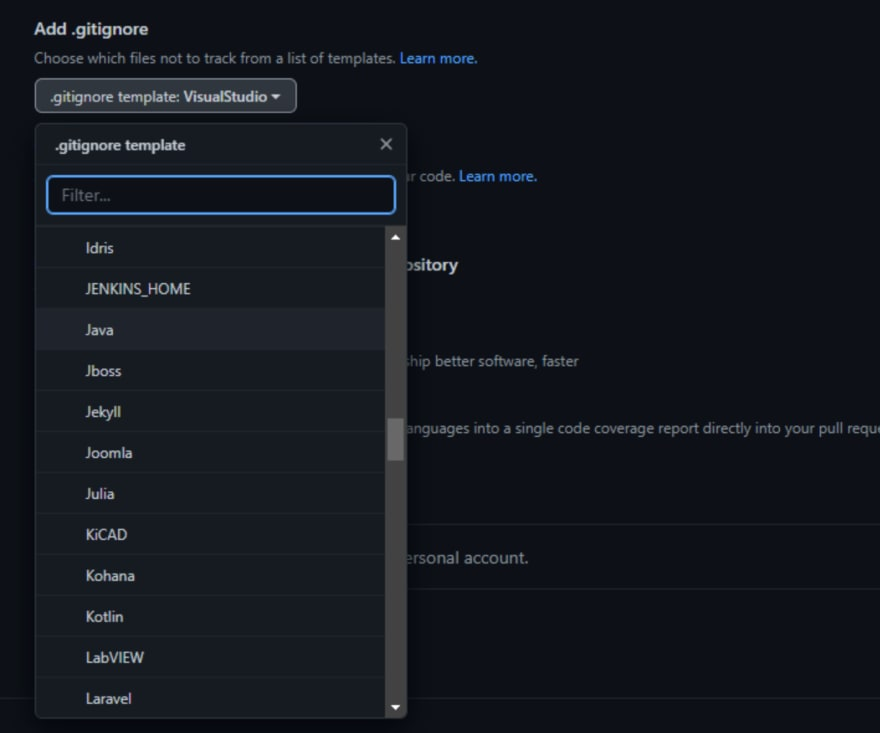Choose the Jboss template
Image resolution: width=880 pixels, height=733 pixels.
coord(210,370)
